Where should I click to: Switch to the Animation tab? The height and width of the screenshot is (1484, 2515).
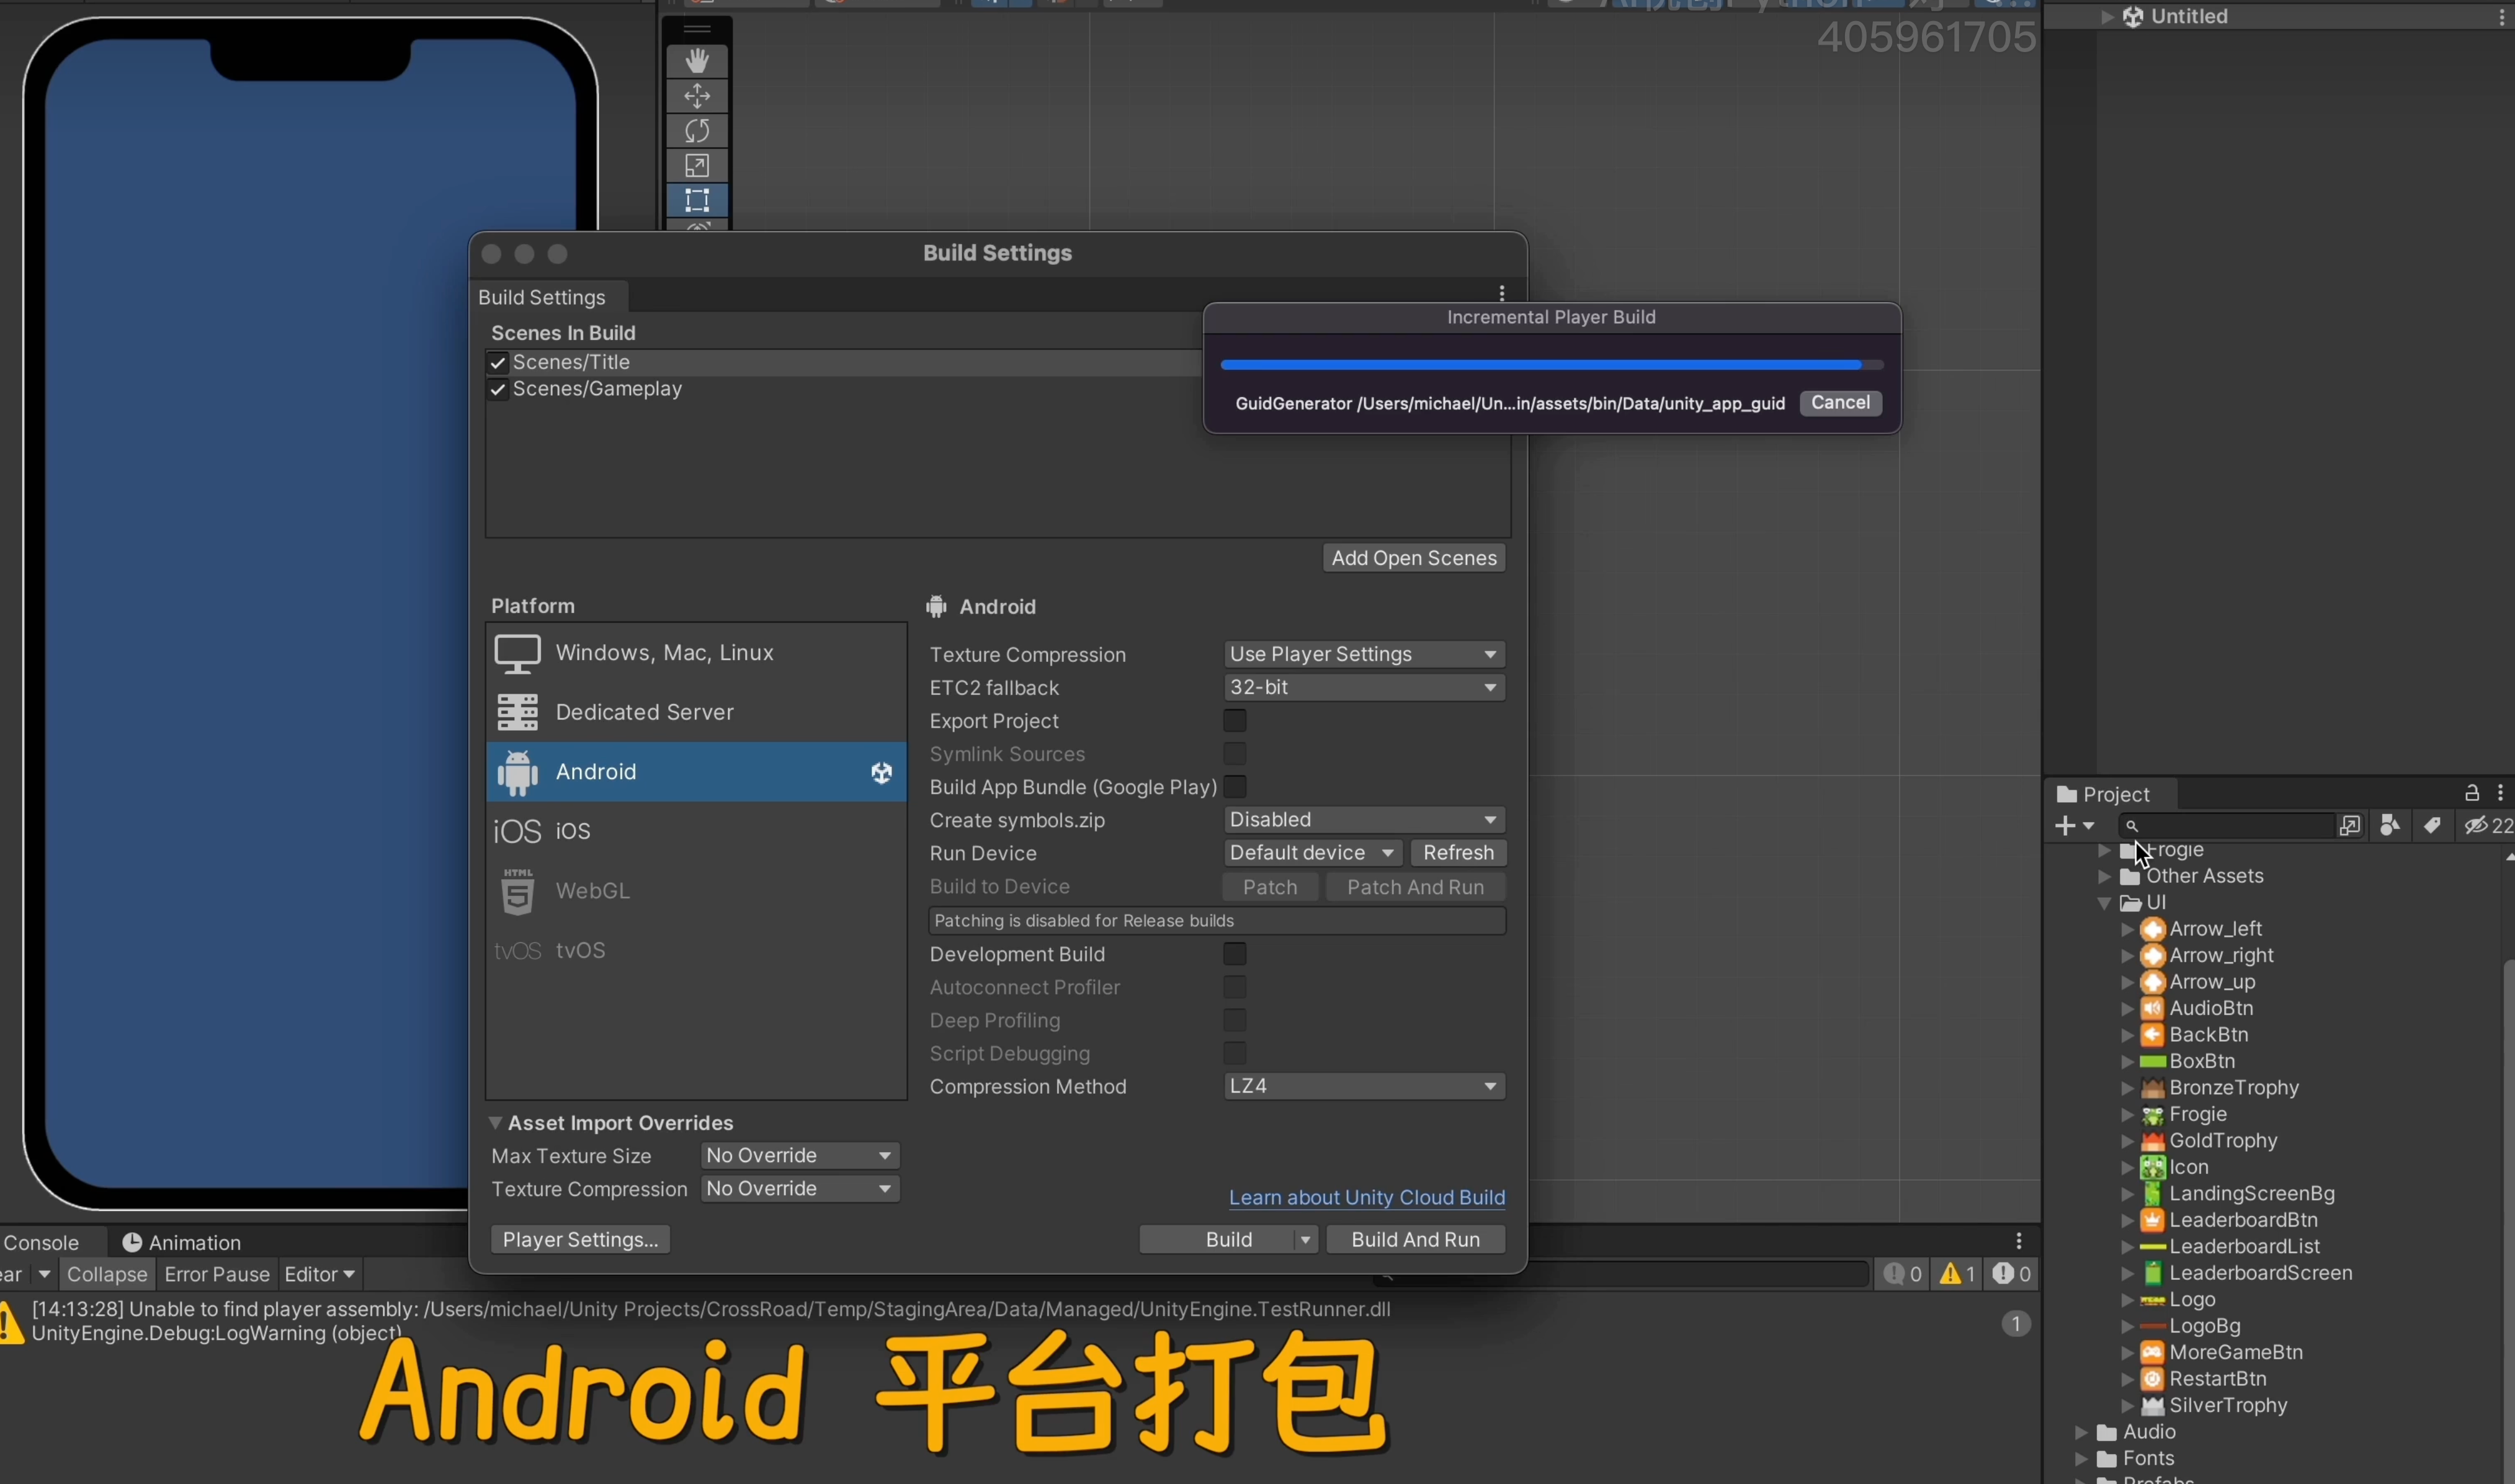[x=182, y=1242]
